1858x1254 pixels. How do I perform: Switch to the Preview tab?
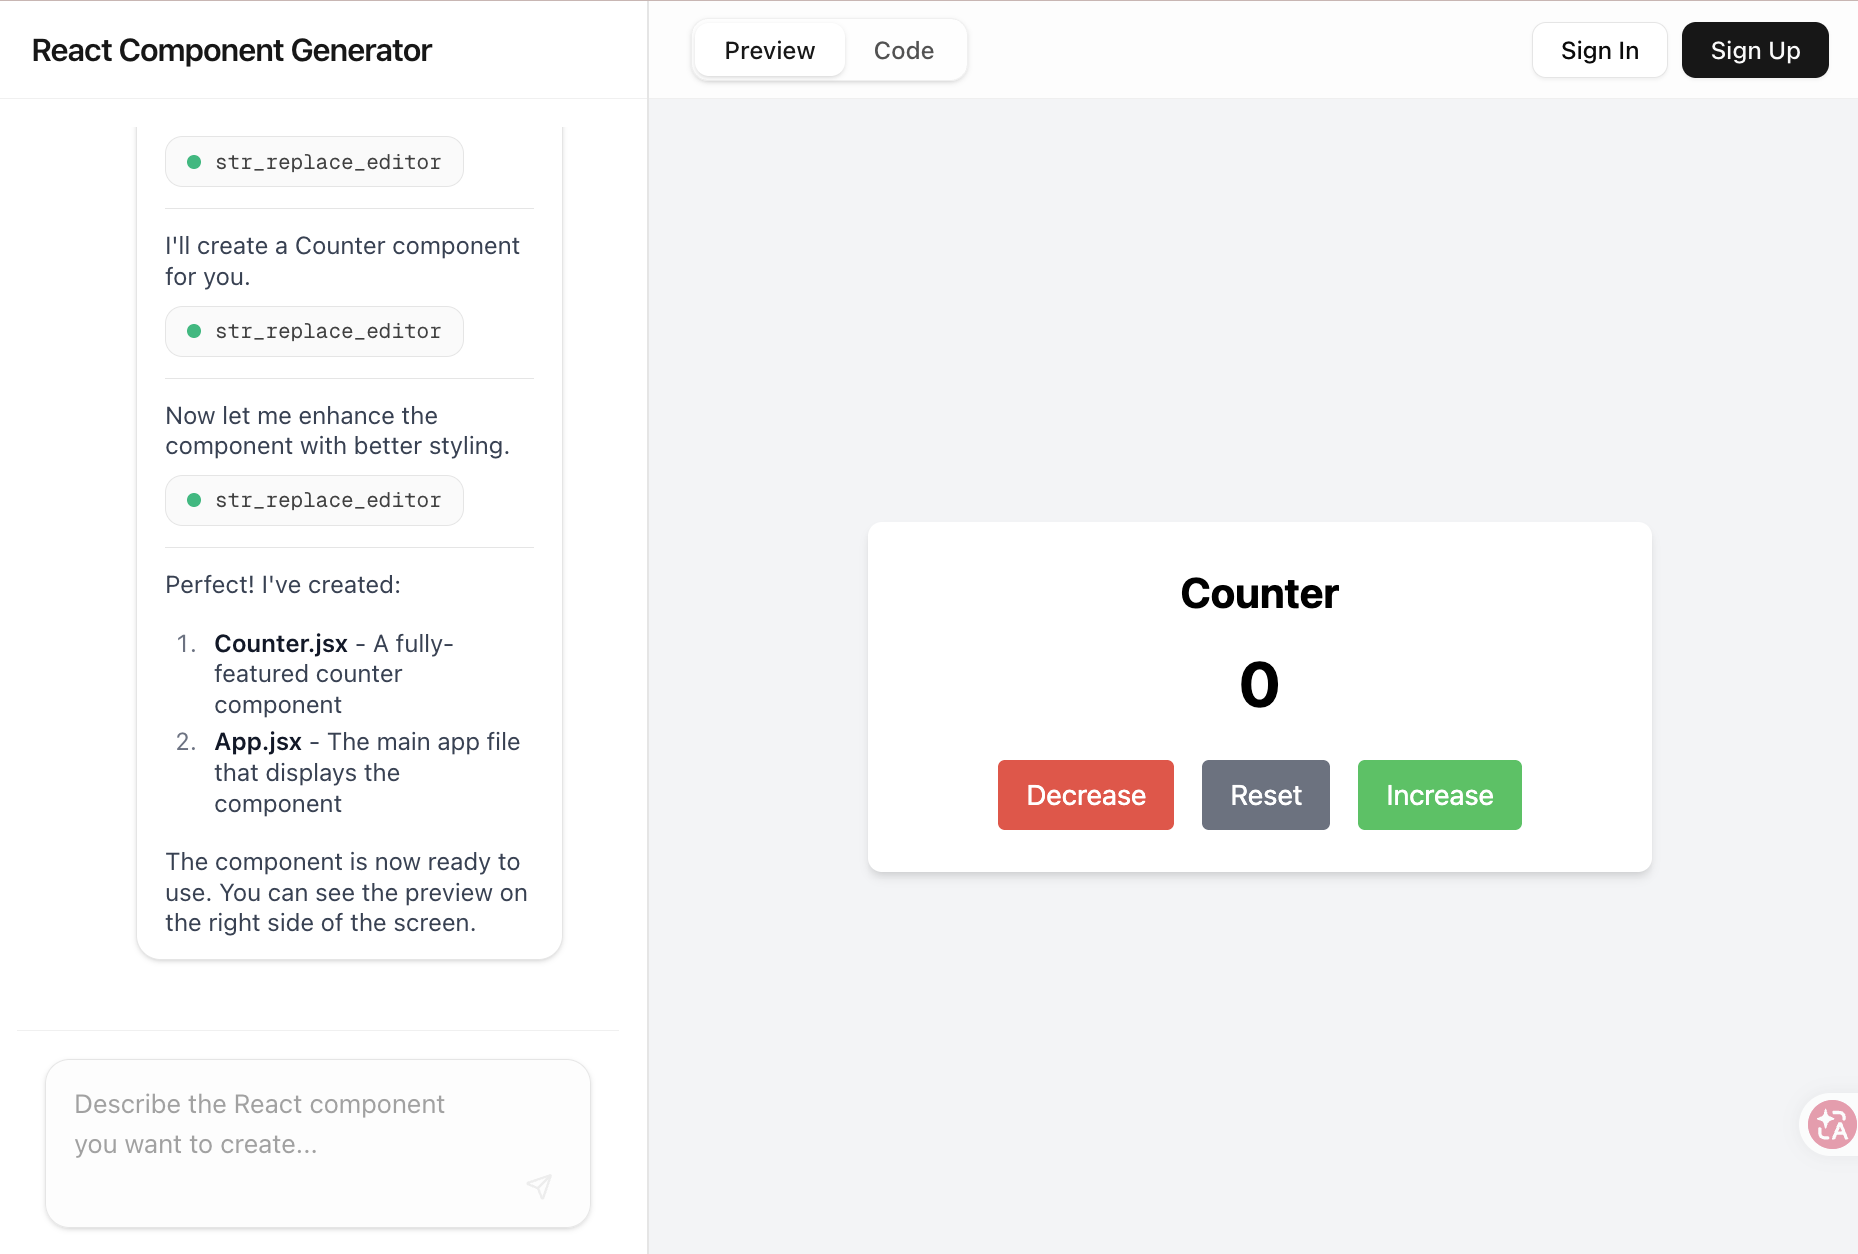(769, 51)
